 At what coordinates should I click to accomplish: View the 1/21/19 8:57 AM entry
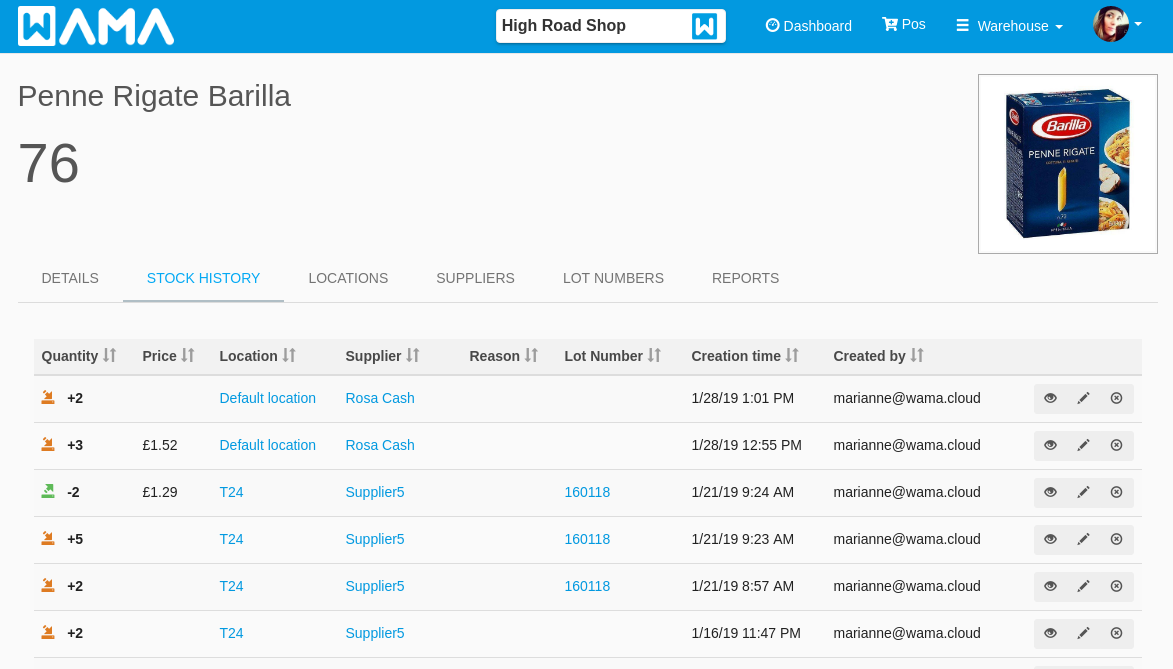1050,587
